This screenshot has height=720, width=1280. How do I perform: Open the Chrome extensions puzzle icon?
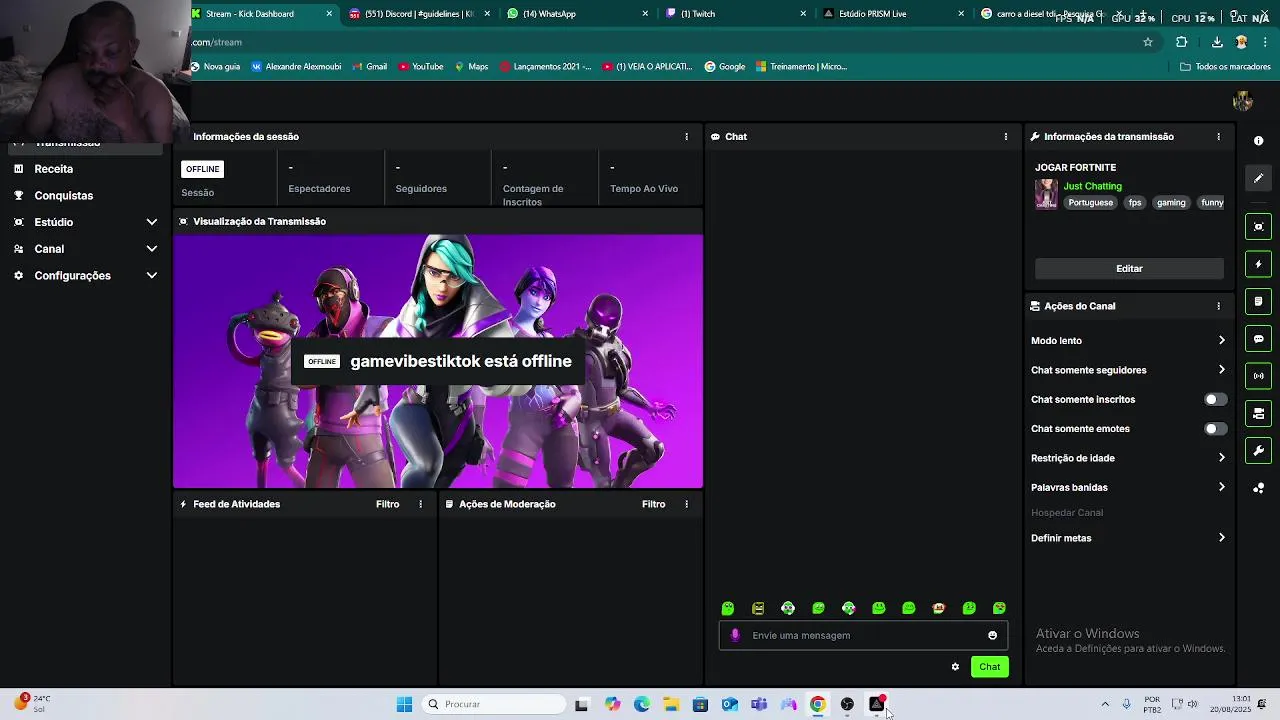(x=1182, y=42)
